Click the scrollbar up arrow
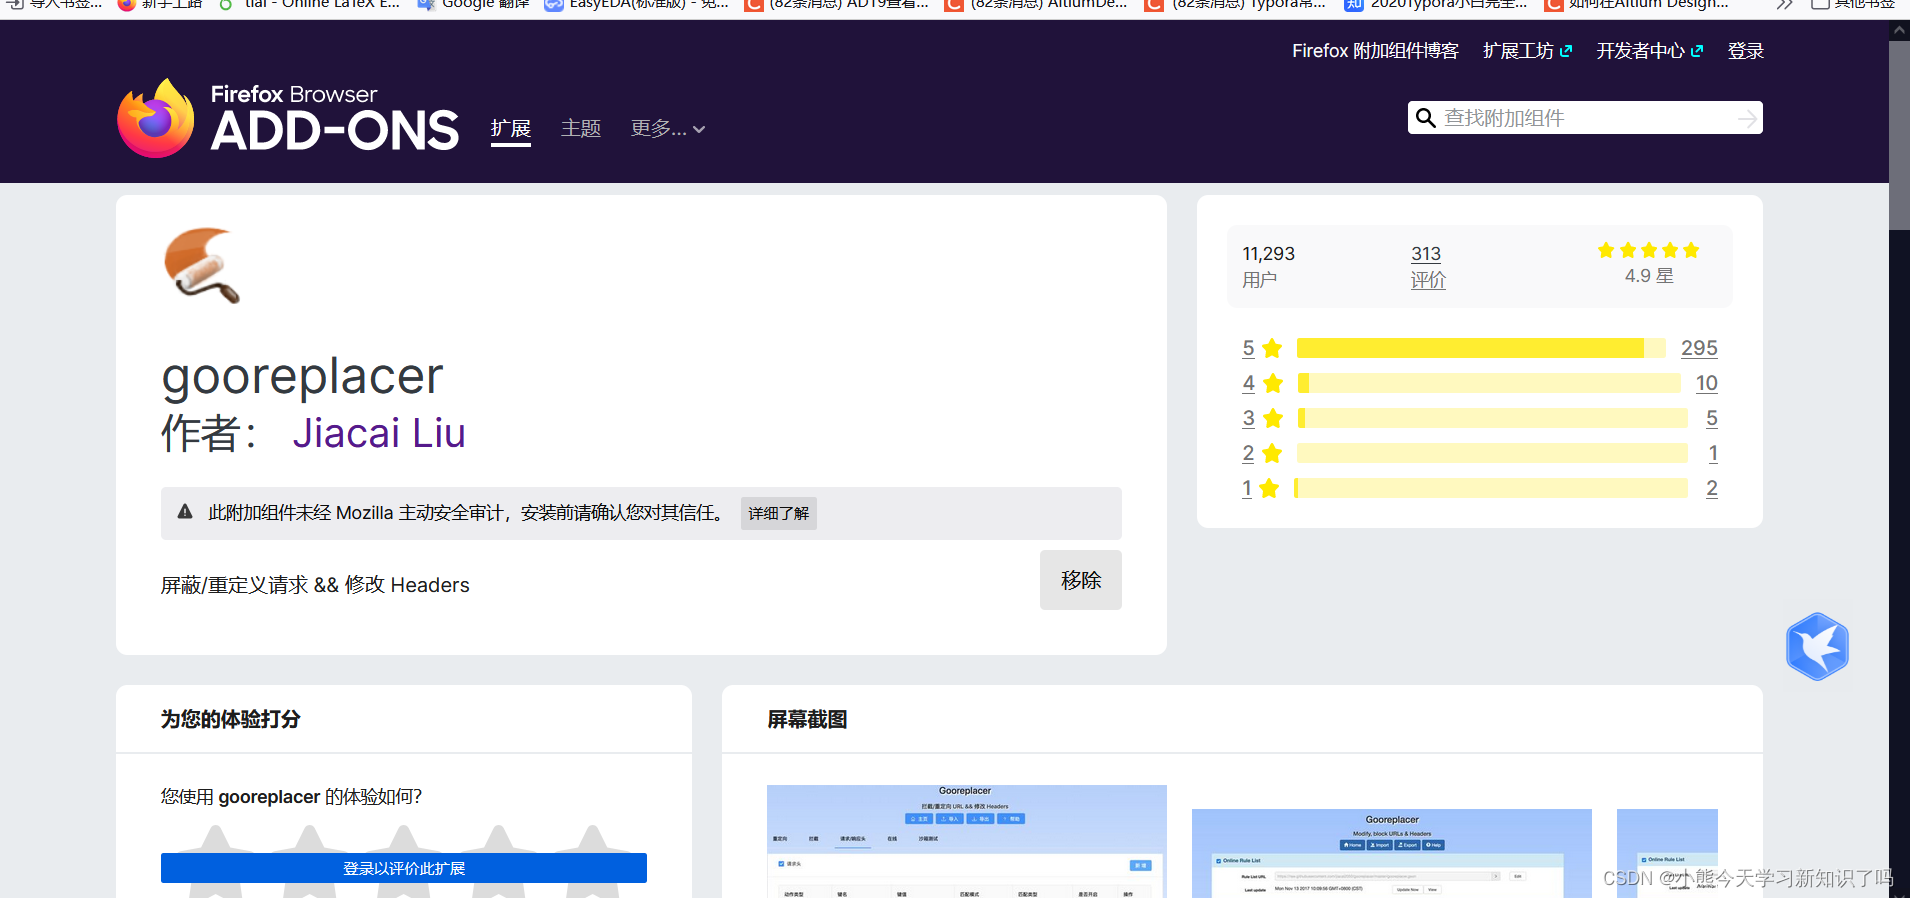1910x898 pixels. (x=1899, y=31)
